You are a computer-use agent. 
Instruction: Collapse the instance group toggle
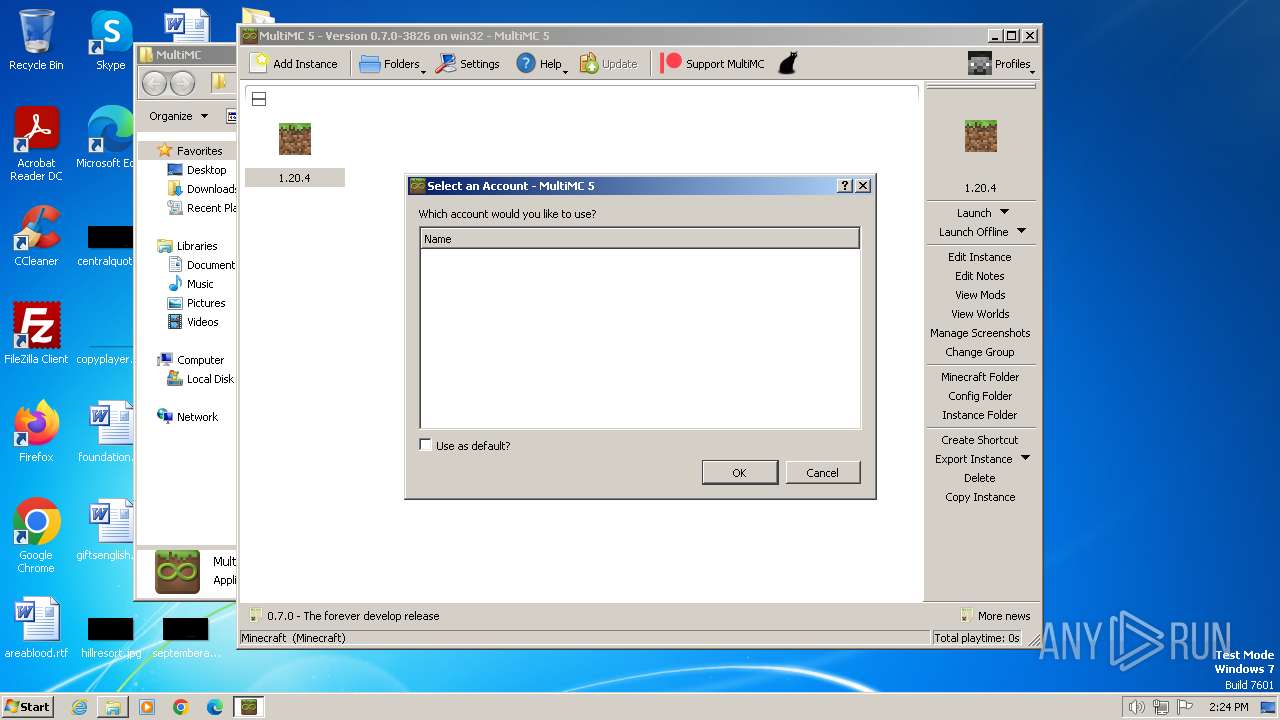pyautogui.click(x=259, y=99)
